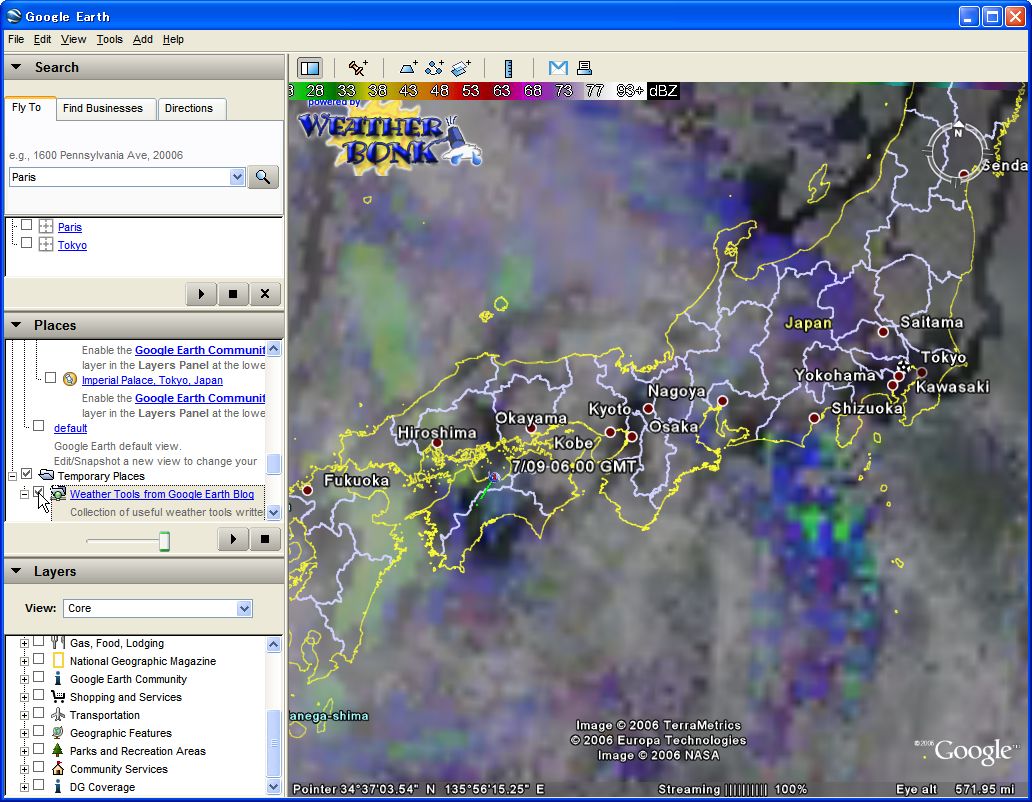The height and width of the screenshot is (802, 1032).
Task: Click the Gas, Food, Lodging layer icon
Action: click(x=58, y=642)
